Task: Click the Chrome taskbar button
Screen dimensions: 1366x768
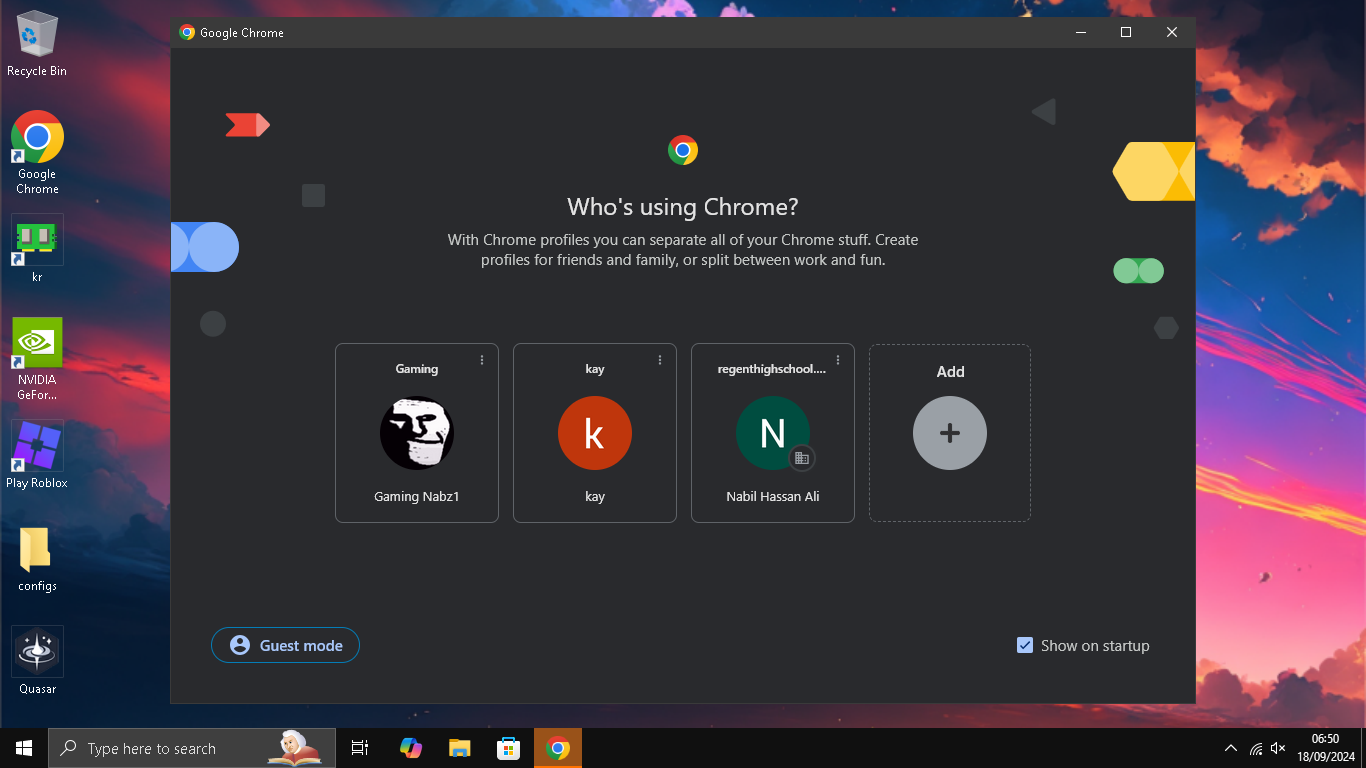Action: point(558,748)
